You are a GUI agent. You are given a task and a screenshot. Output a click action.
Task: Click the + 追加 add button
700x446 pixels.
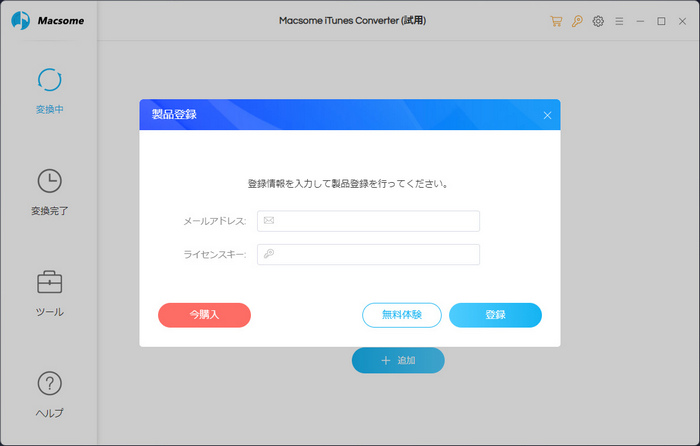(398, 360)
